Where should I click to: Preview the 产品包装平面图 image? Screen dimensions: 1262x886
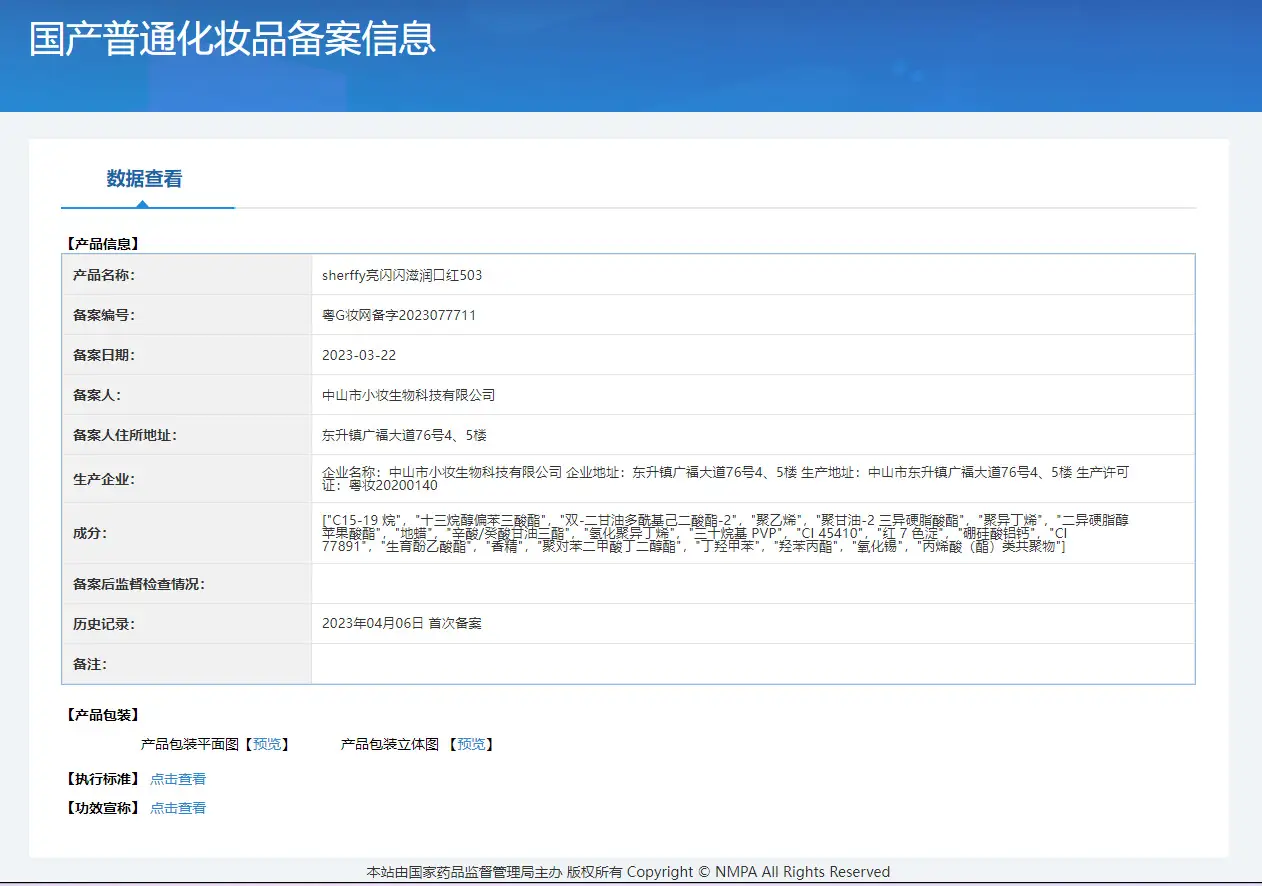267,744
